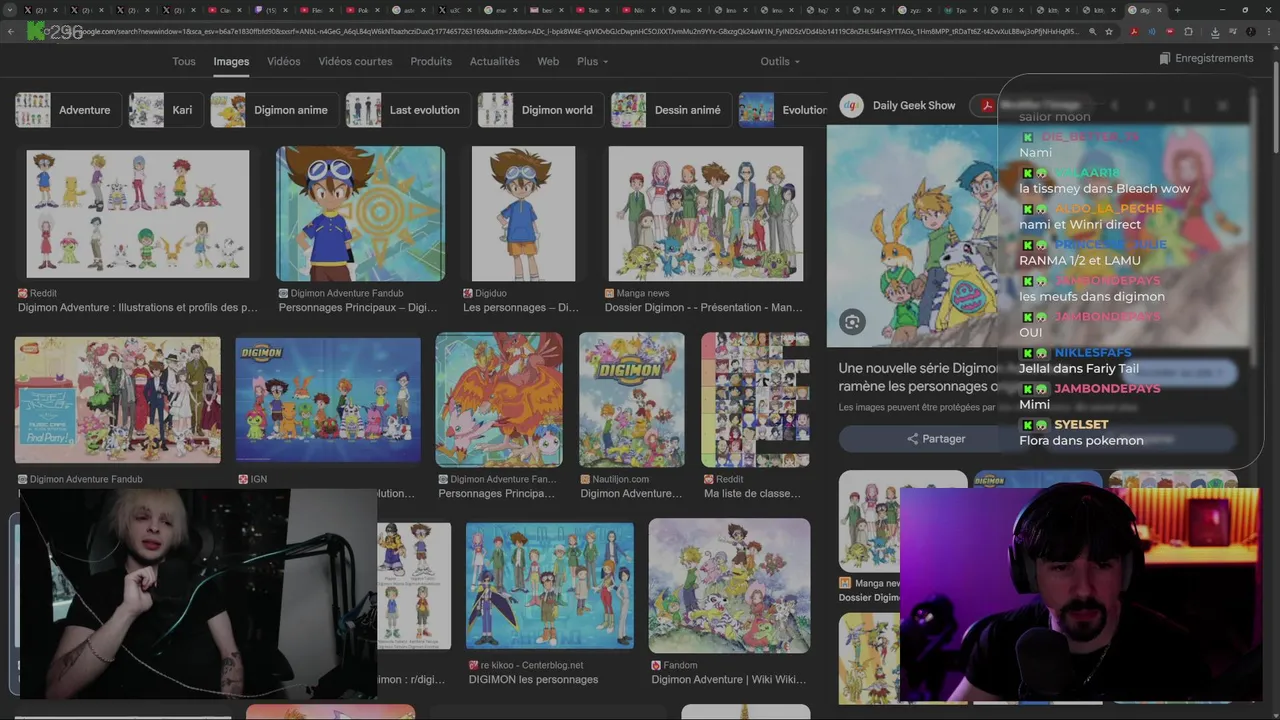Open the Vidéos courtes tab

coord(355,61)
